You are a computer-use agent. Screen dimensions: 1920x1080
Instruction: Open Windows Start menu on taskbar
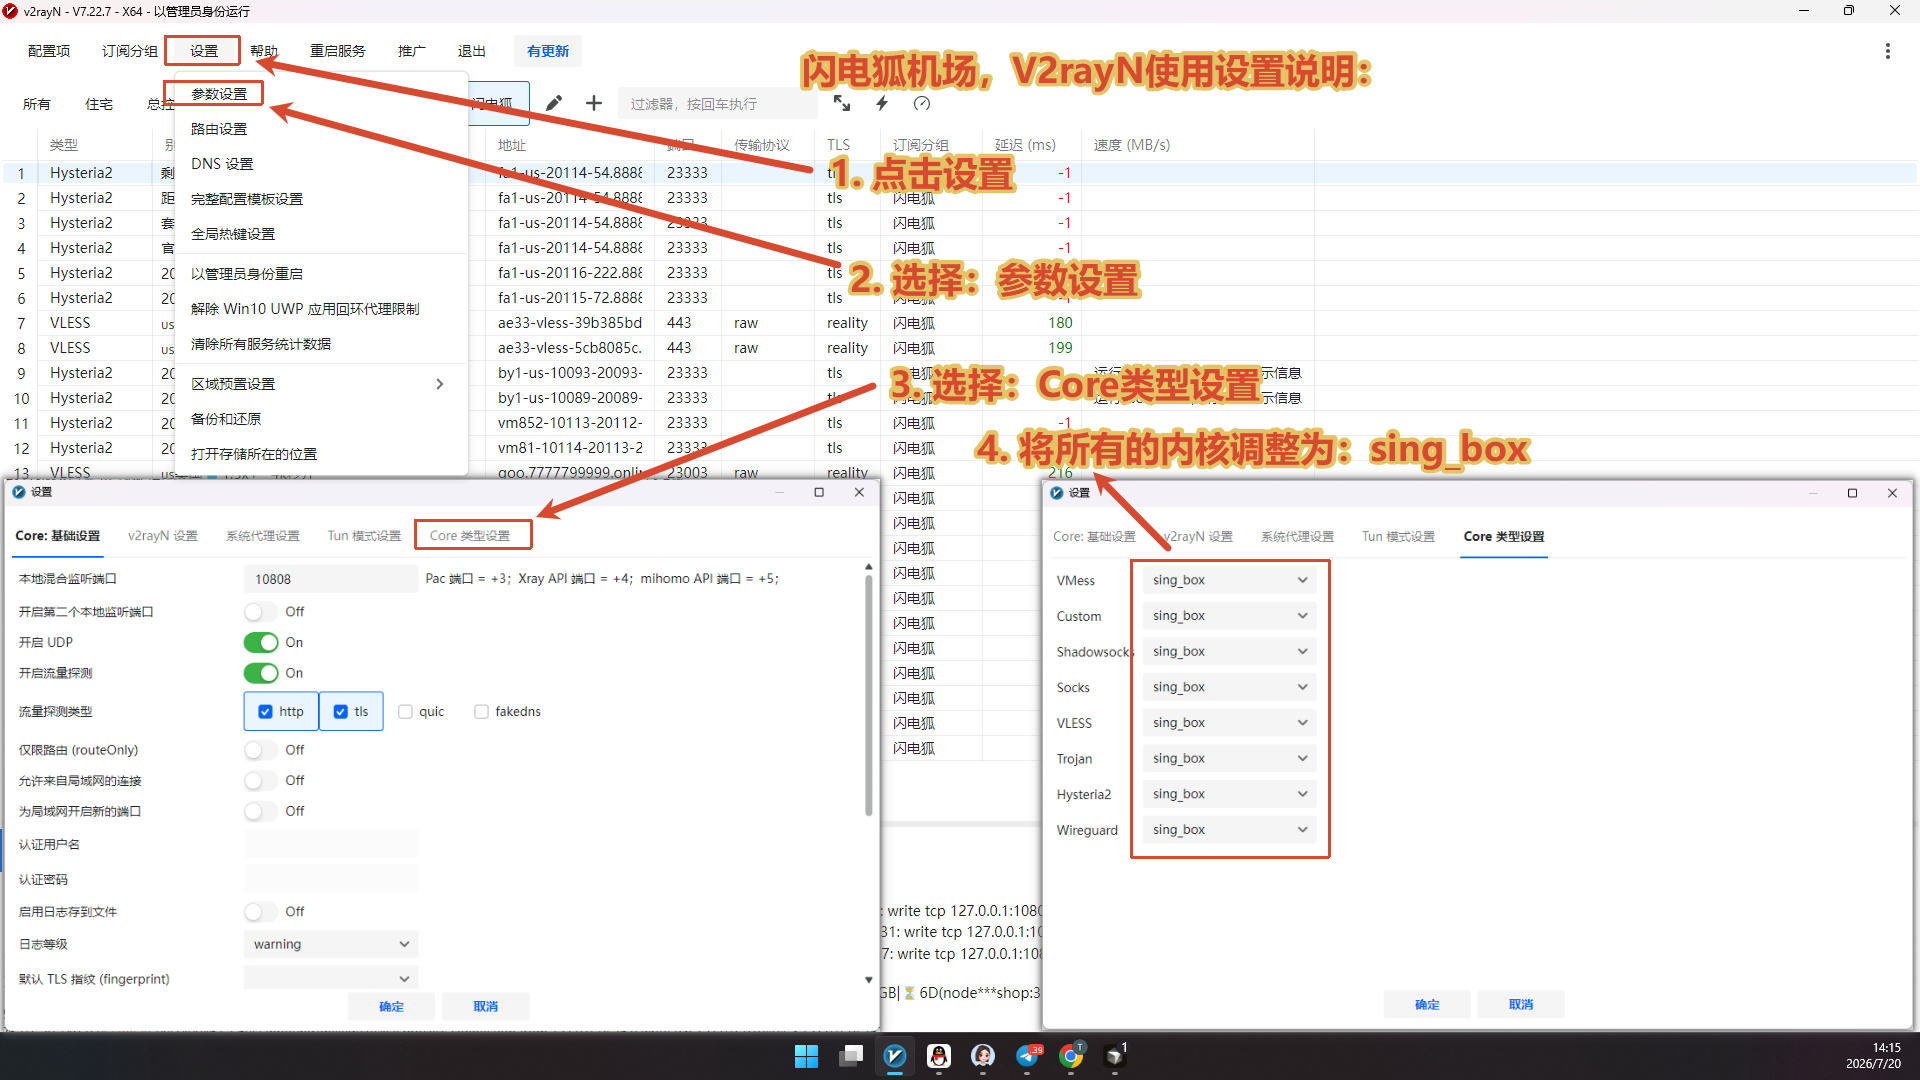pyautogui.click(x=806, y=1056)
